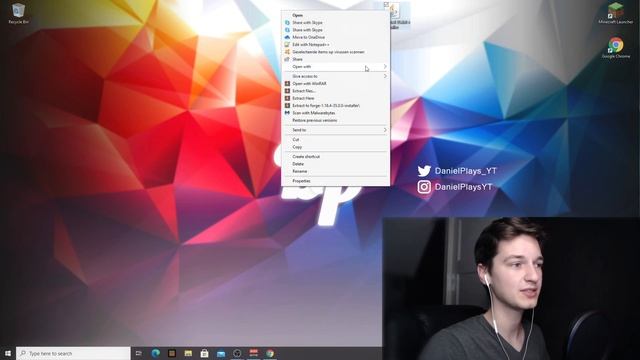Open the red app icon beside OBS

pyautogui.click(x=253, y=353)
